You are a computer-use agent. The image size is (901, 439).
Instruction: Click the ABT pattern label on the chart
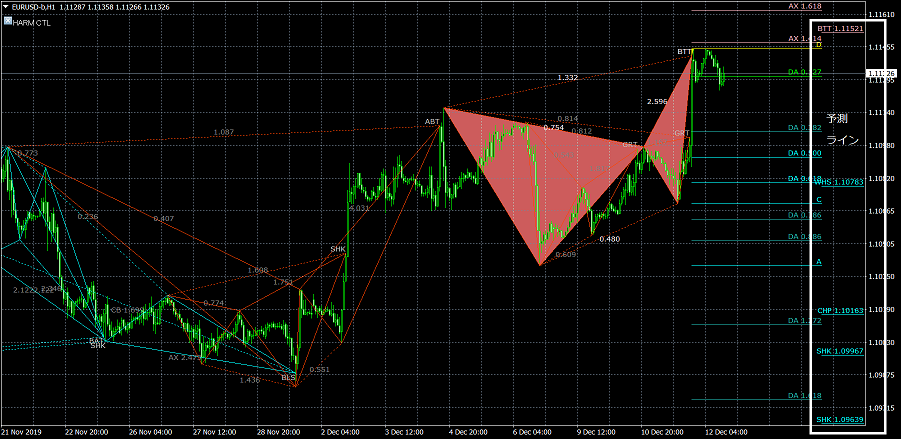click(432, 122)
